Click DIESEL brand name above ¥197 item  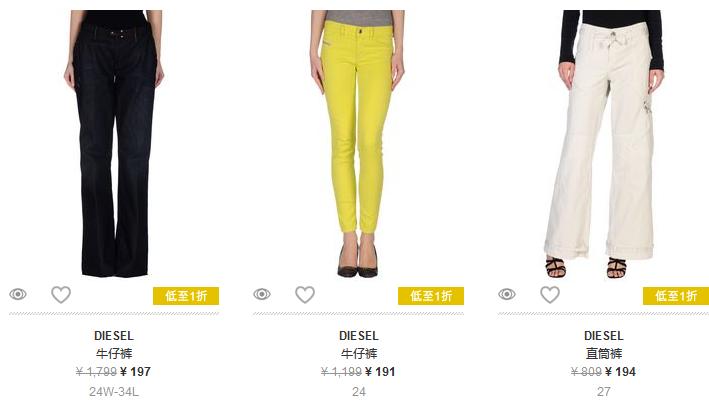(x=114, y=336)
